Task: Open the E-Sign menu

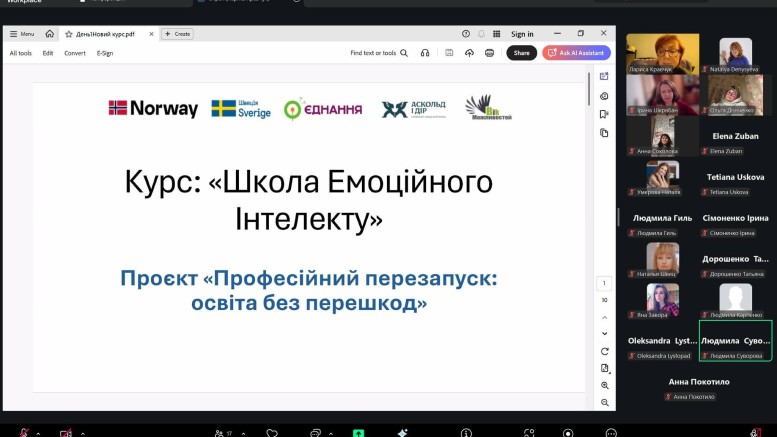Action: coord(105,53)
